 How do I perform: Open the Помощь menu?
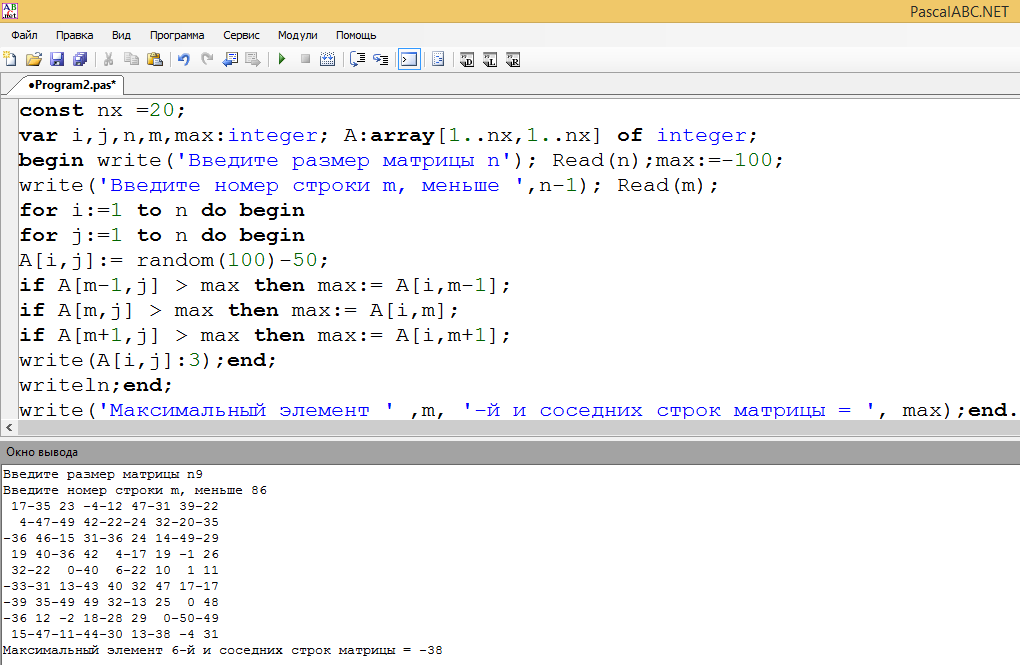(356, 35)
